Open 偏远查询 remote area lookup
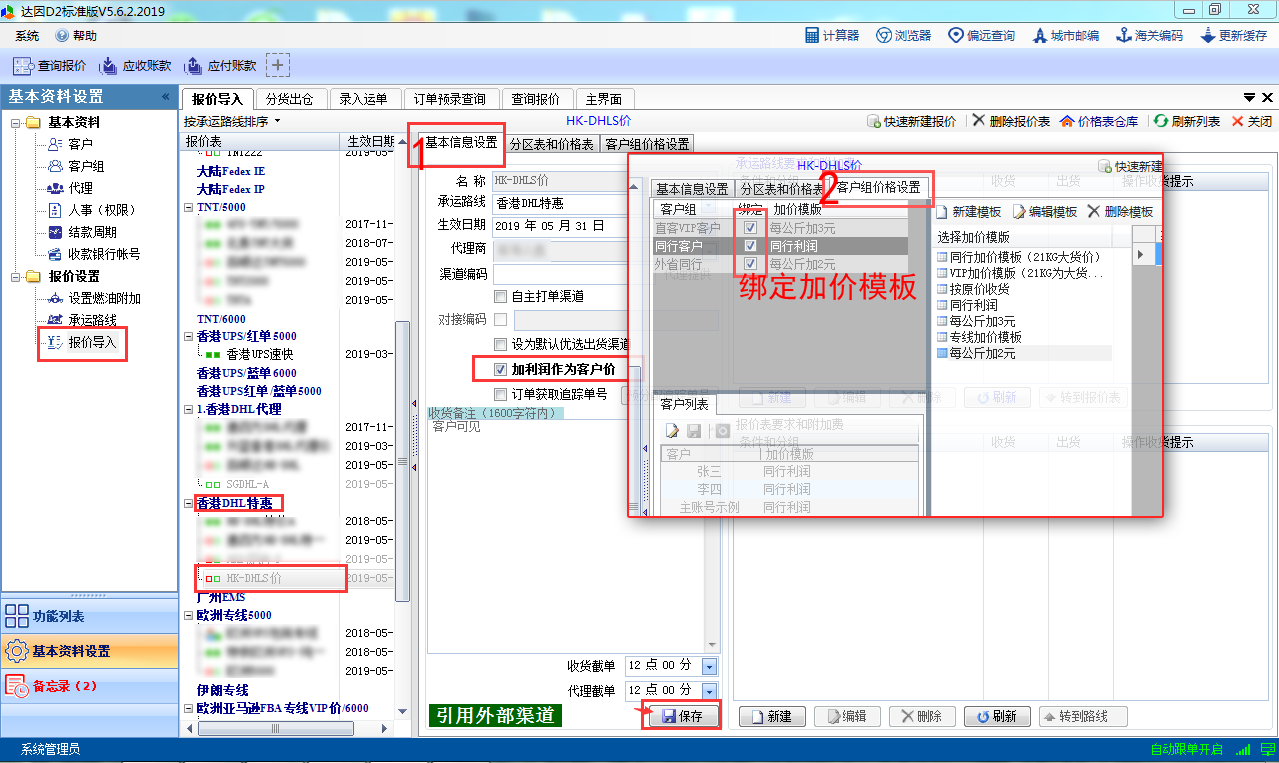The height and width of the screenshot is (763, 1279). coord(981,35)
